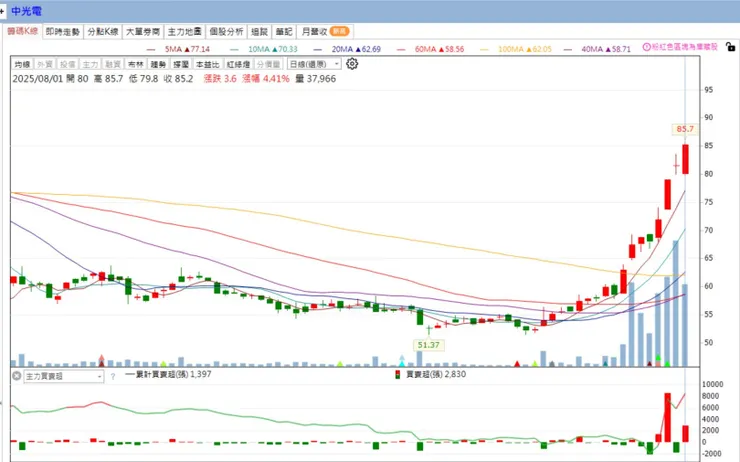This screenshot has height=462, width=740.
Task: Click the 60MA legend entry
Action: click(x=431, y=49)
